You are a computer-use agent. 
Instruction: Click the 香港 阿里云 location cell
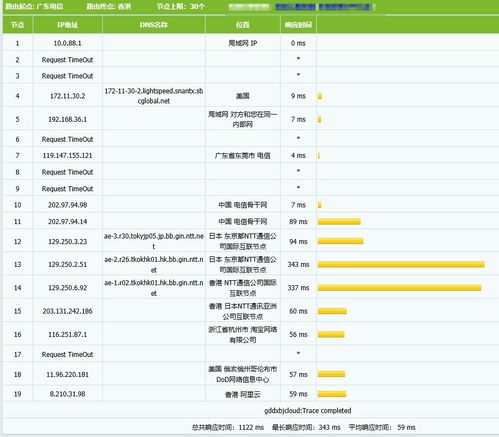[243, 395]
